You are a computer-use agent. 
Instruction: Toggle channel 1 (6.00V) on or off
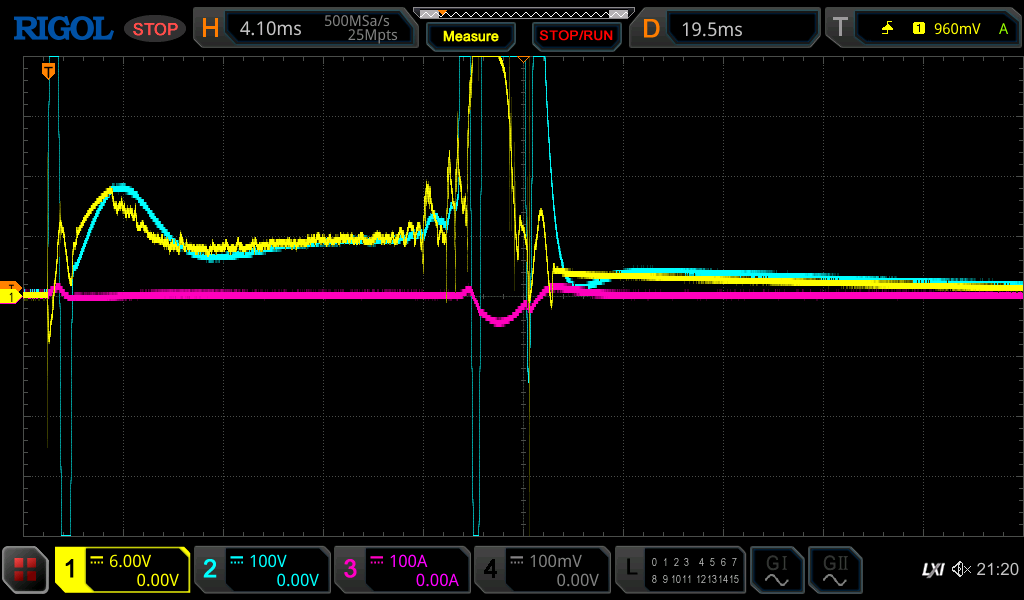coord(122,570)
